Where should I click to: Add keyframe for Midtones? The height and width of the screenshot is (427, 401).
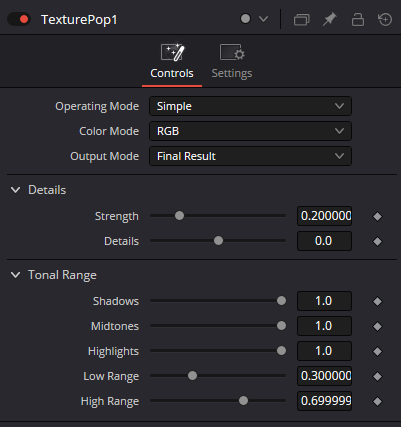click(x=377, y=326)
